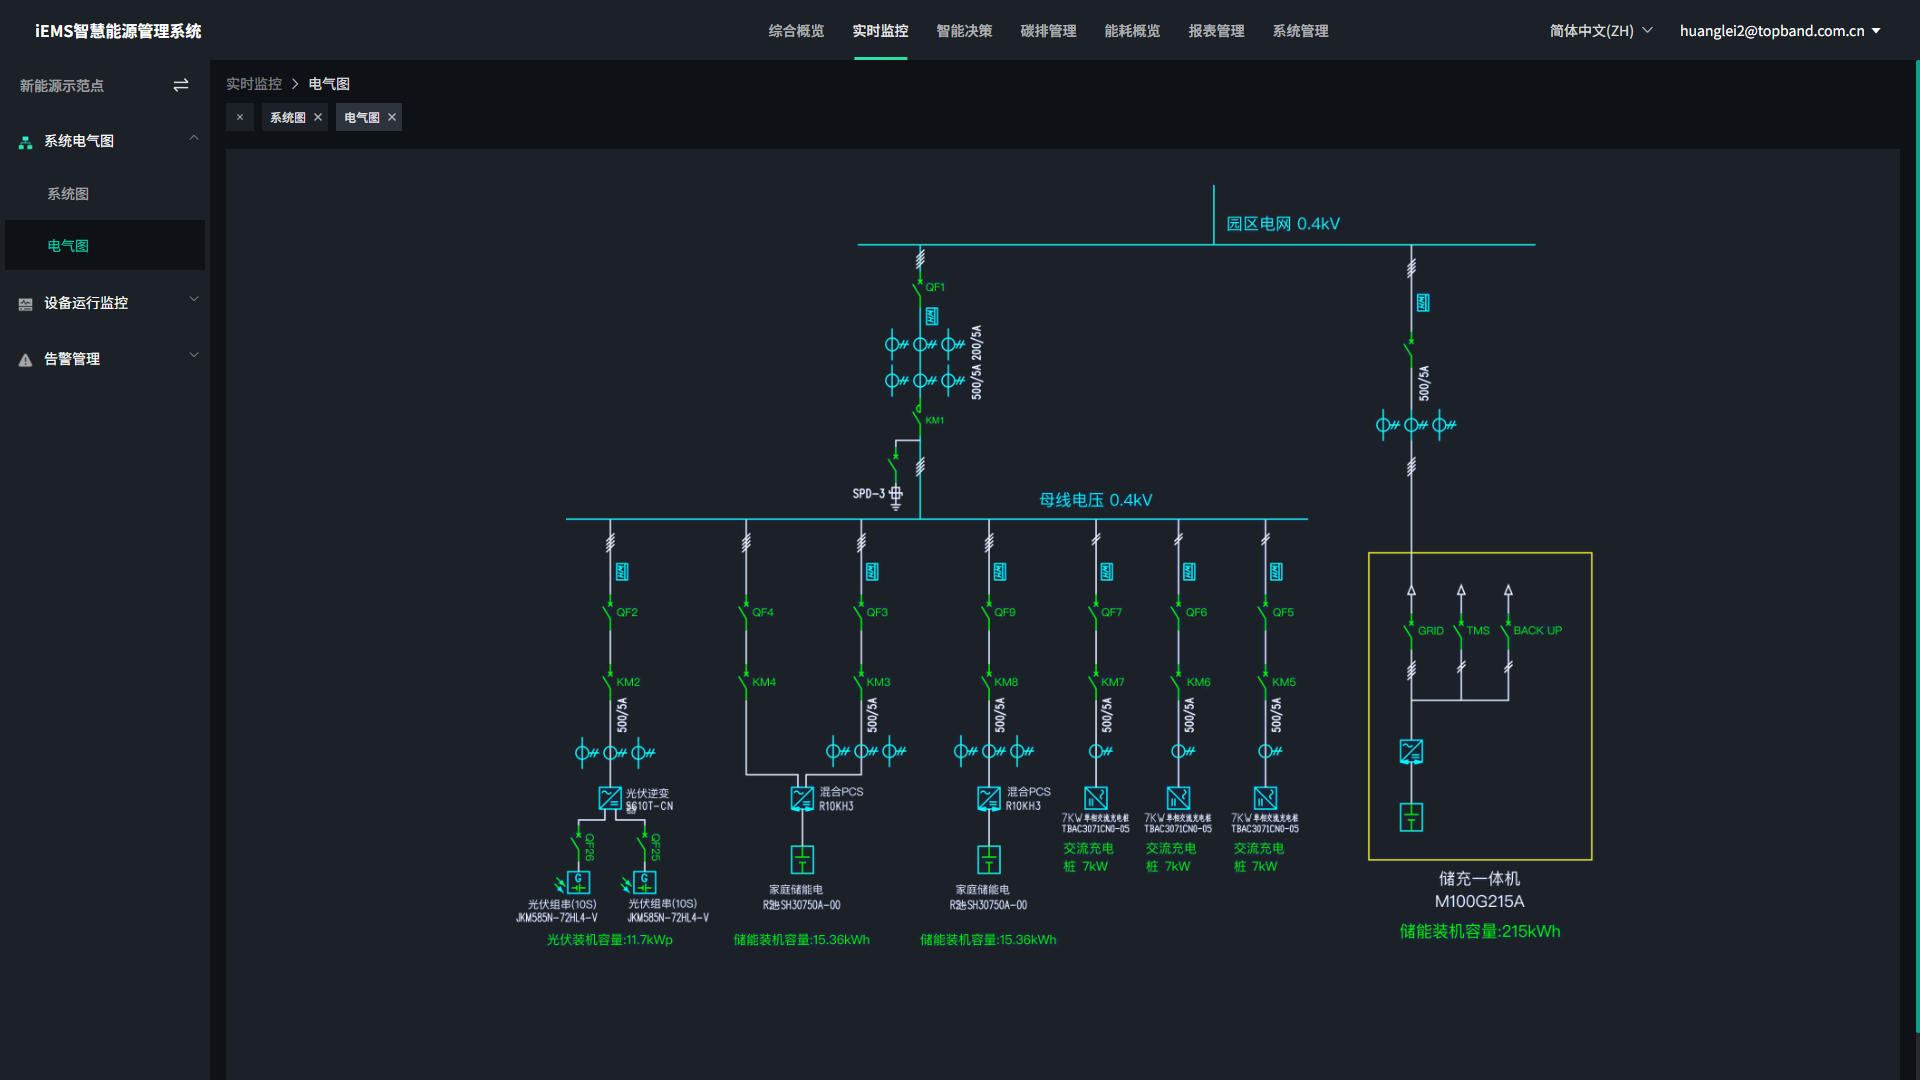1920x1080 pixels.
Task: Click the 混合PCS icon under KM3
Action: tap(802, 798)
